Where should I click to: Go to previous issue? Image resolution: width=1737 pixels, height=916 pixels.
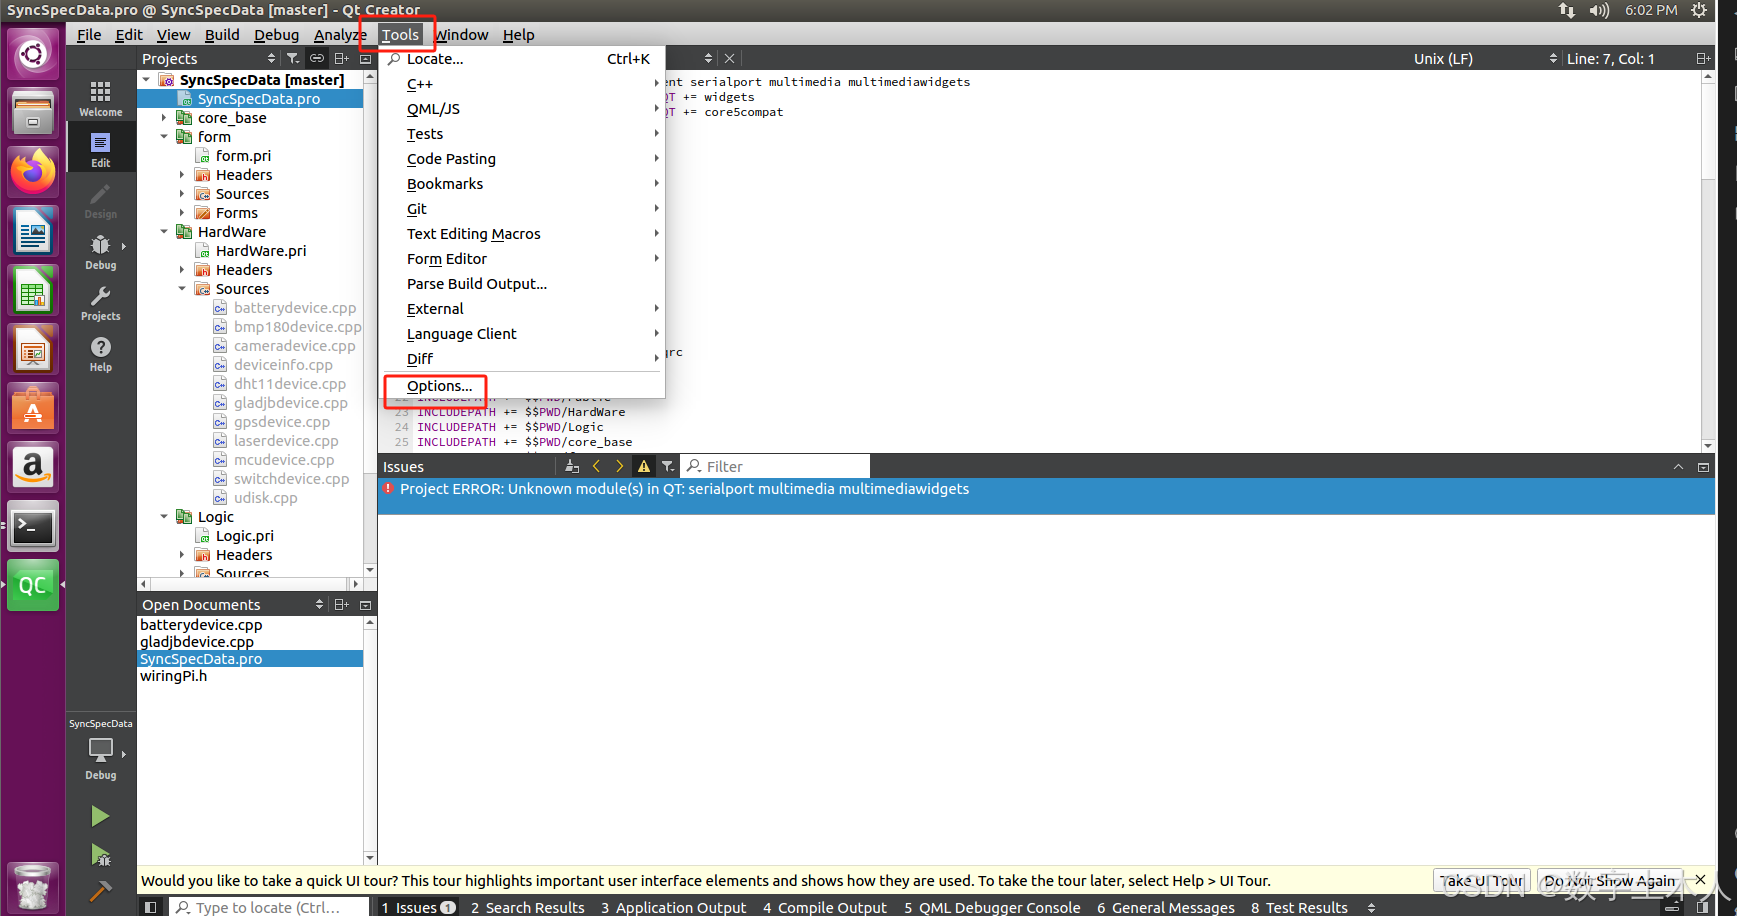[x=597, y=466]
